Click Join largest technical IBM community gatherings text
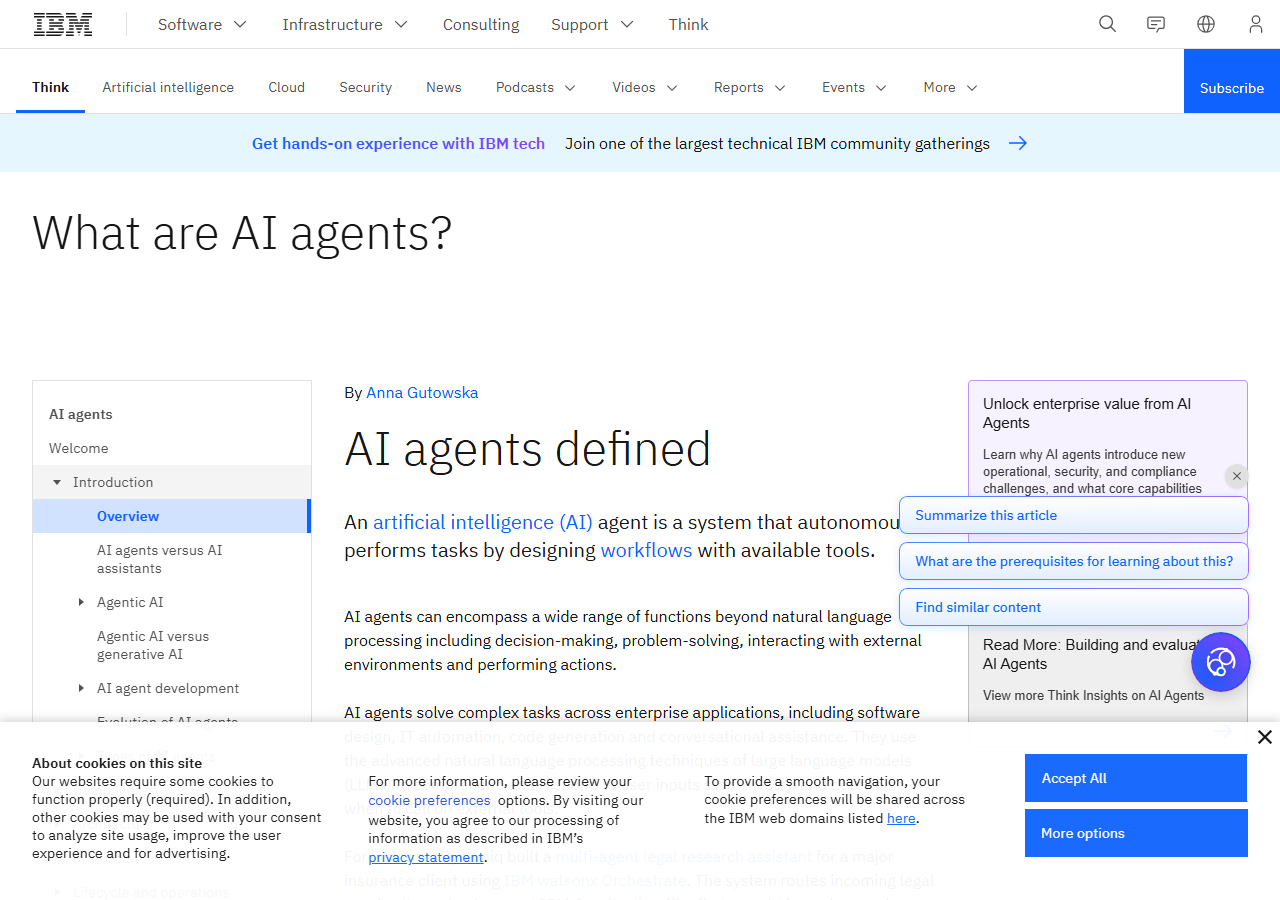1280x900 pixels. (777, 143)
